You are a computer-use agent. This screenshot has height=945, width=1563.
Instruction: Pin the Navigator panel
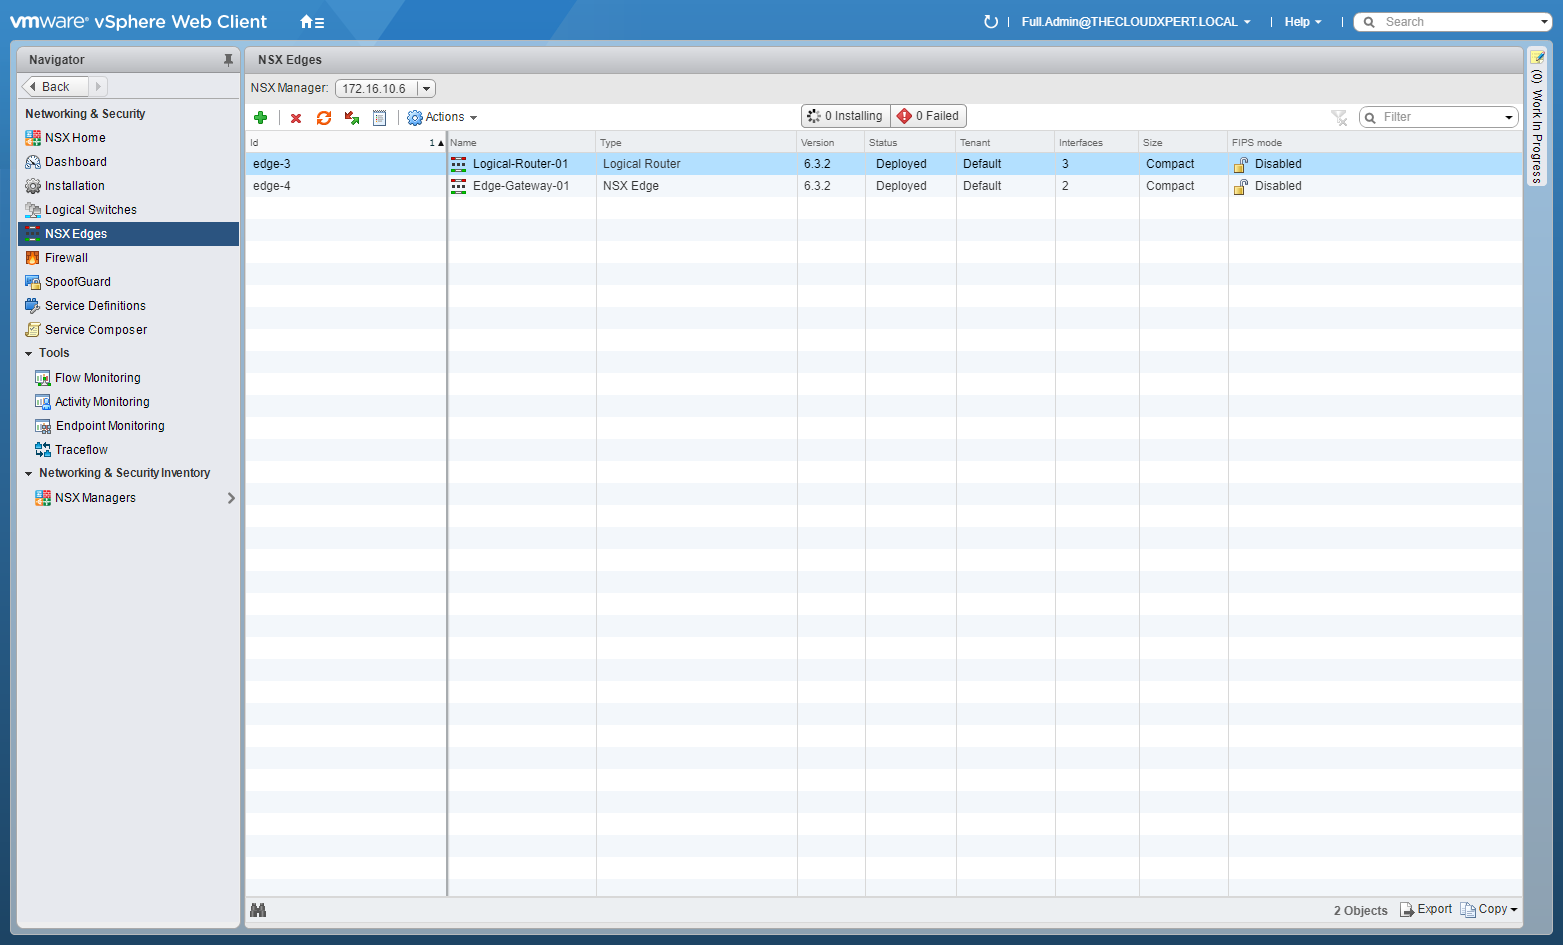click(228, 60)
